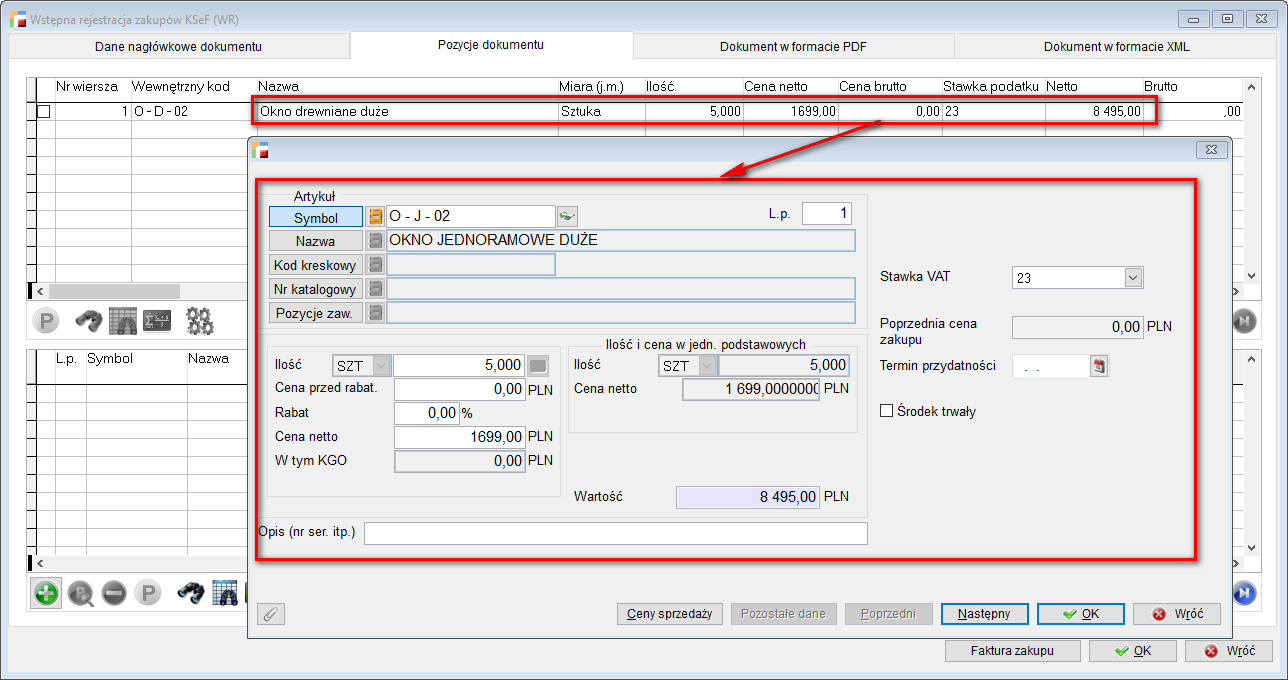Click the paperclip attachment icon
This screenshot has height=680, width=1288.
pos(269,614)
